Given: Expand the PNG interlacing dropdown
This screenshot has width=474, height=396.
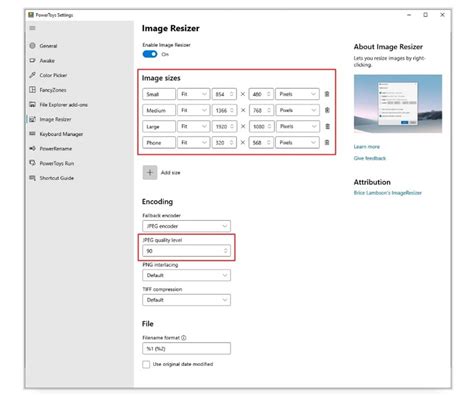Looking at the screenshot, I should 186,275.
